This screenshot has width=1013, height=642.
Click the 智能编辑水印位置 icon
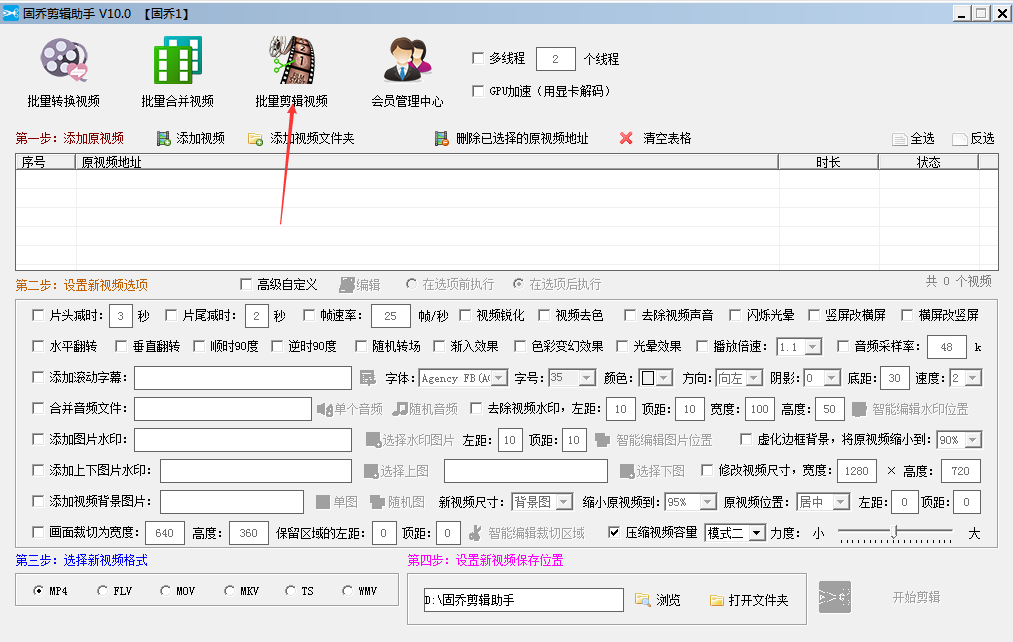(859, 409)
